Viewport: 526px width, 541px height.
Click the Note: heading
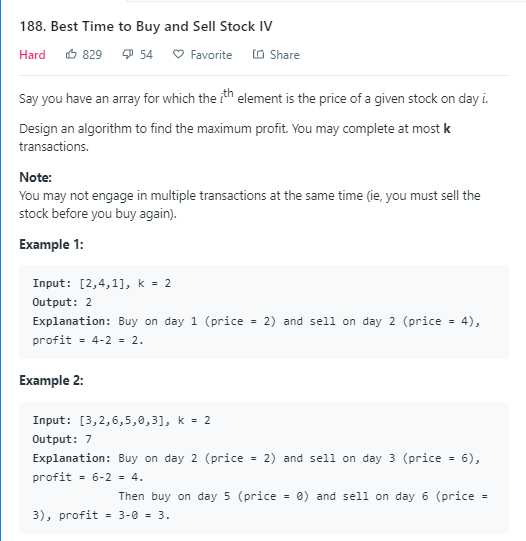[x=36, y=177]
